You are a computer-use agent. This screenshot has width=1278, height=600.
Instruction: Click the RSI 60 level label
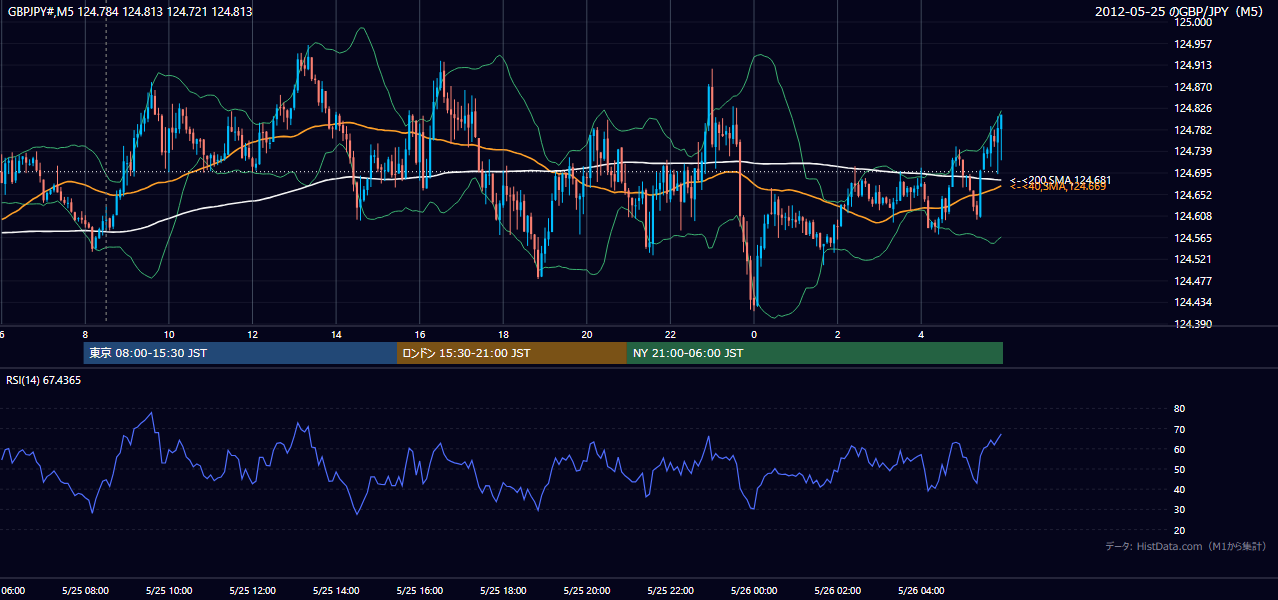click(x=1180, y=449)
